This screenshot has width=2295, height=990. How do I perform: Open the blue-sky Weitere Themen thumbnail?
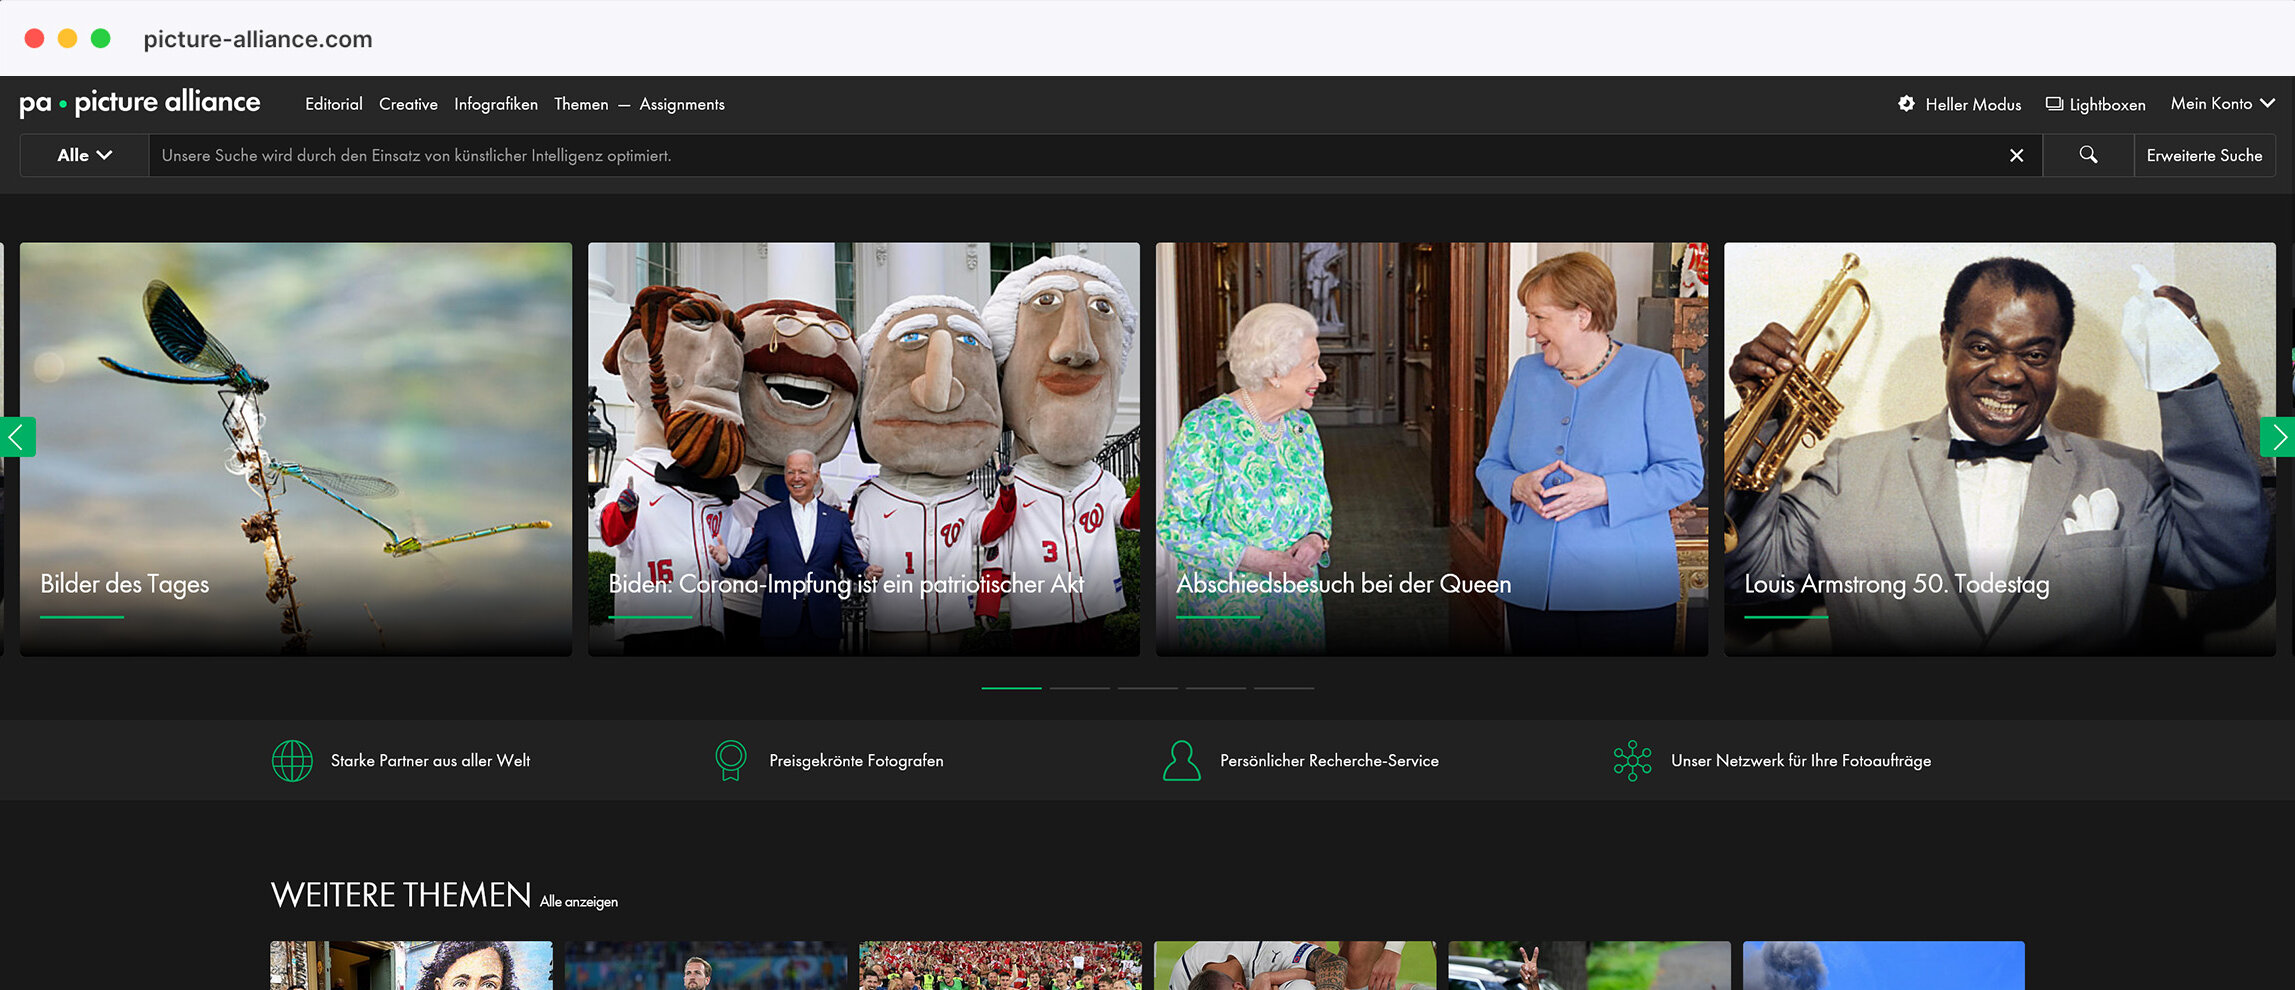pyautogui.click(x=1884, y=965)
